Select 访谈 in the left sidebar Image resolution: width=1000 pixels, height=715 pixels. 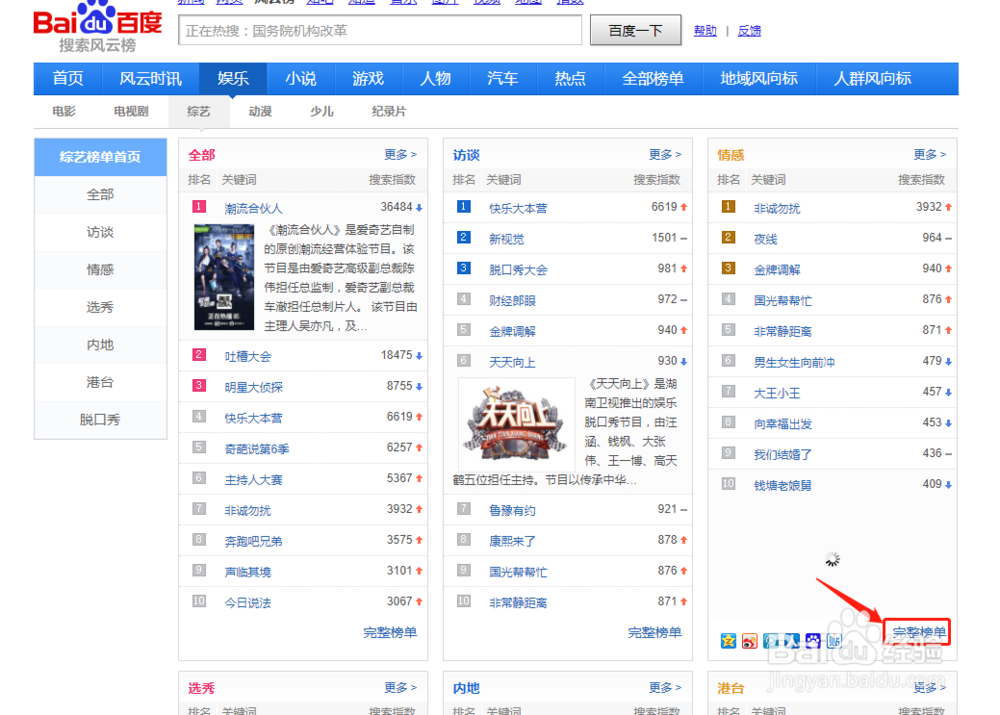pos(100,232)
